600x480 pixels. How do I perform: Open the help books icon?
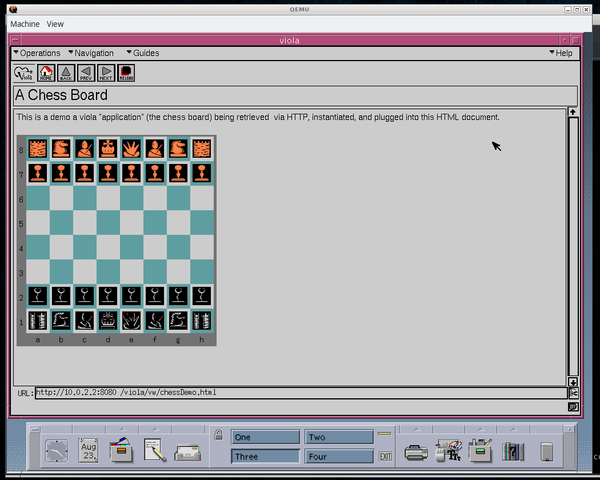coord(513,452)
